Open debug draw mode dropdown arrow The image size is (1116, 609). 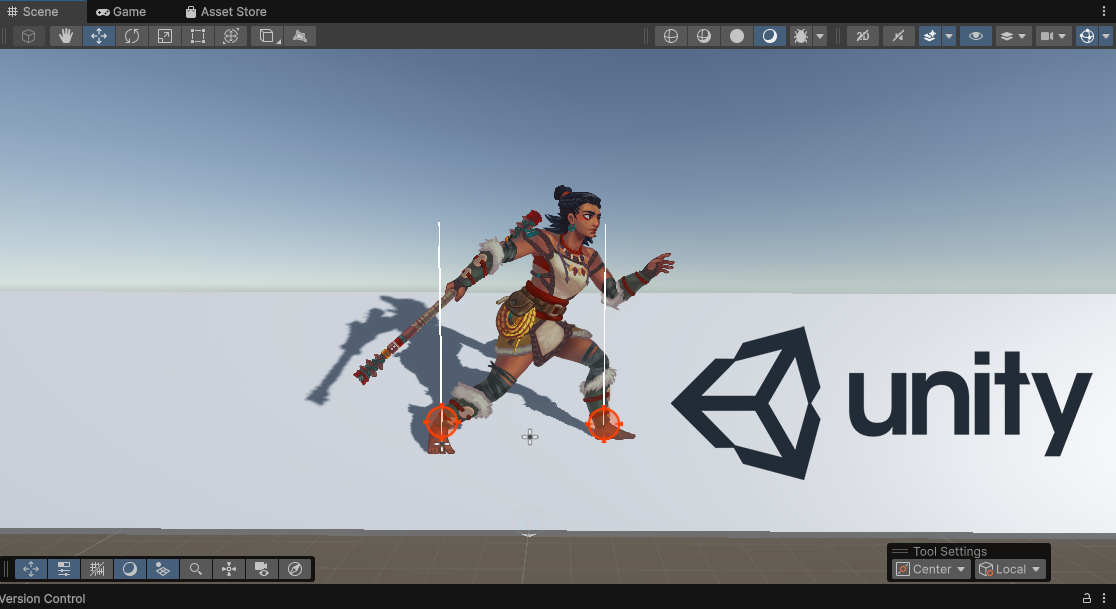click(820, 36)
